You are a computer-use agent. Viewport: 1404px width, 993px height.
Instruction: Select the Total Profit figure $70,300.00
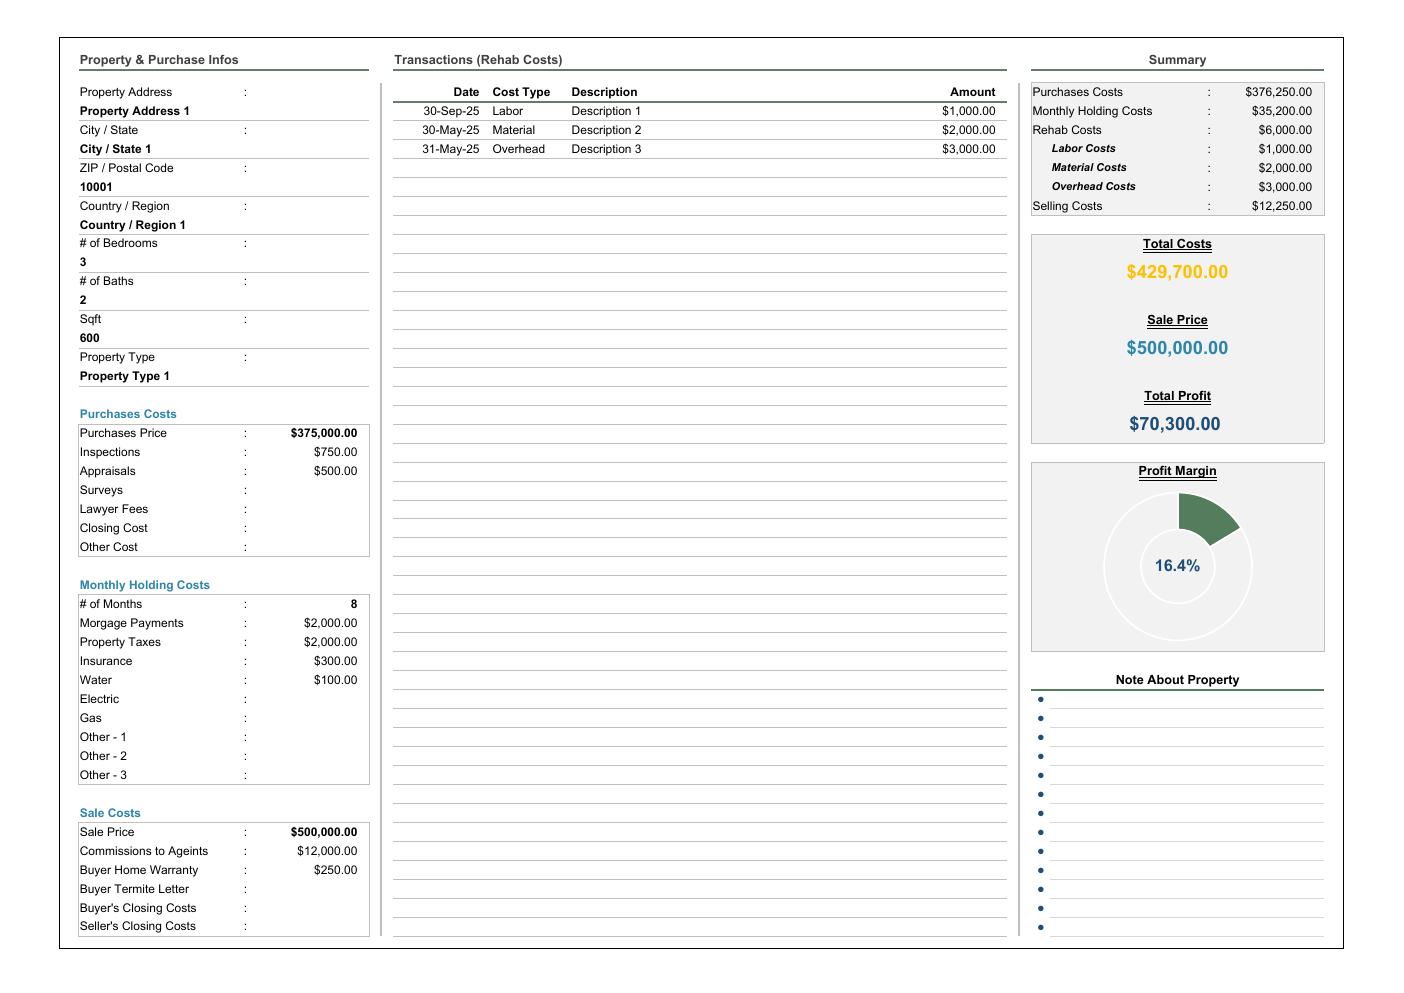pos(1175,424)
